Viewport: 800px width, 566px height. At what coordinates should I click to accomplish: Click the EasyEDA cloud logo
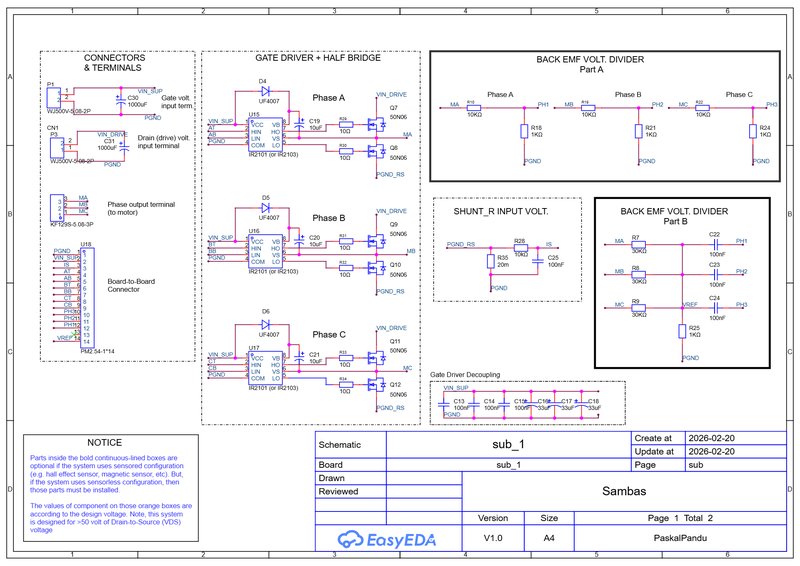coord(351,539)
